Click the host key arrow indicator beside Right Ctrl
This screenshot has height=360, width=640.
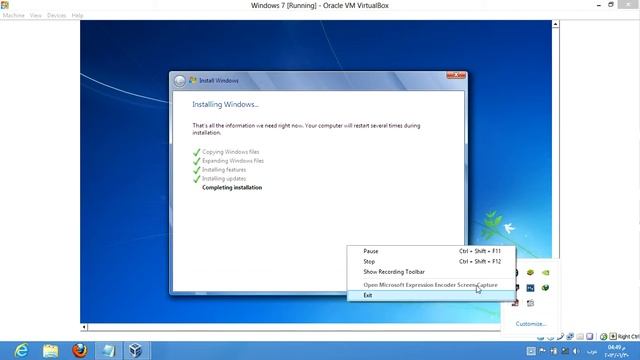613,336
